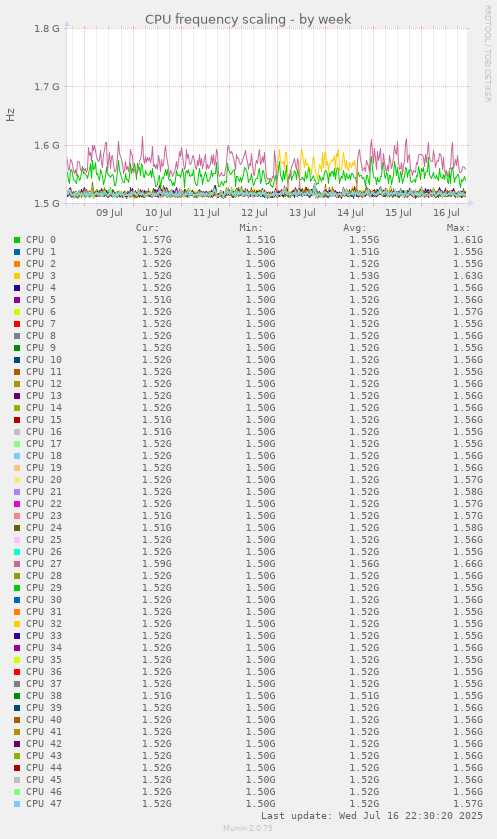Image resolution: width=497 pixels, height=839 pixels.
Task: Click the 'CPU 10' legend label
Action: pyautogui.click(x=44, y=360)
